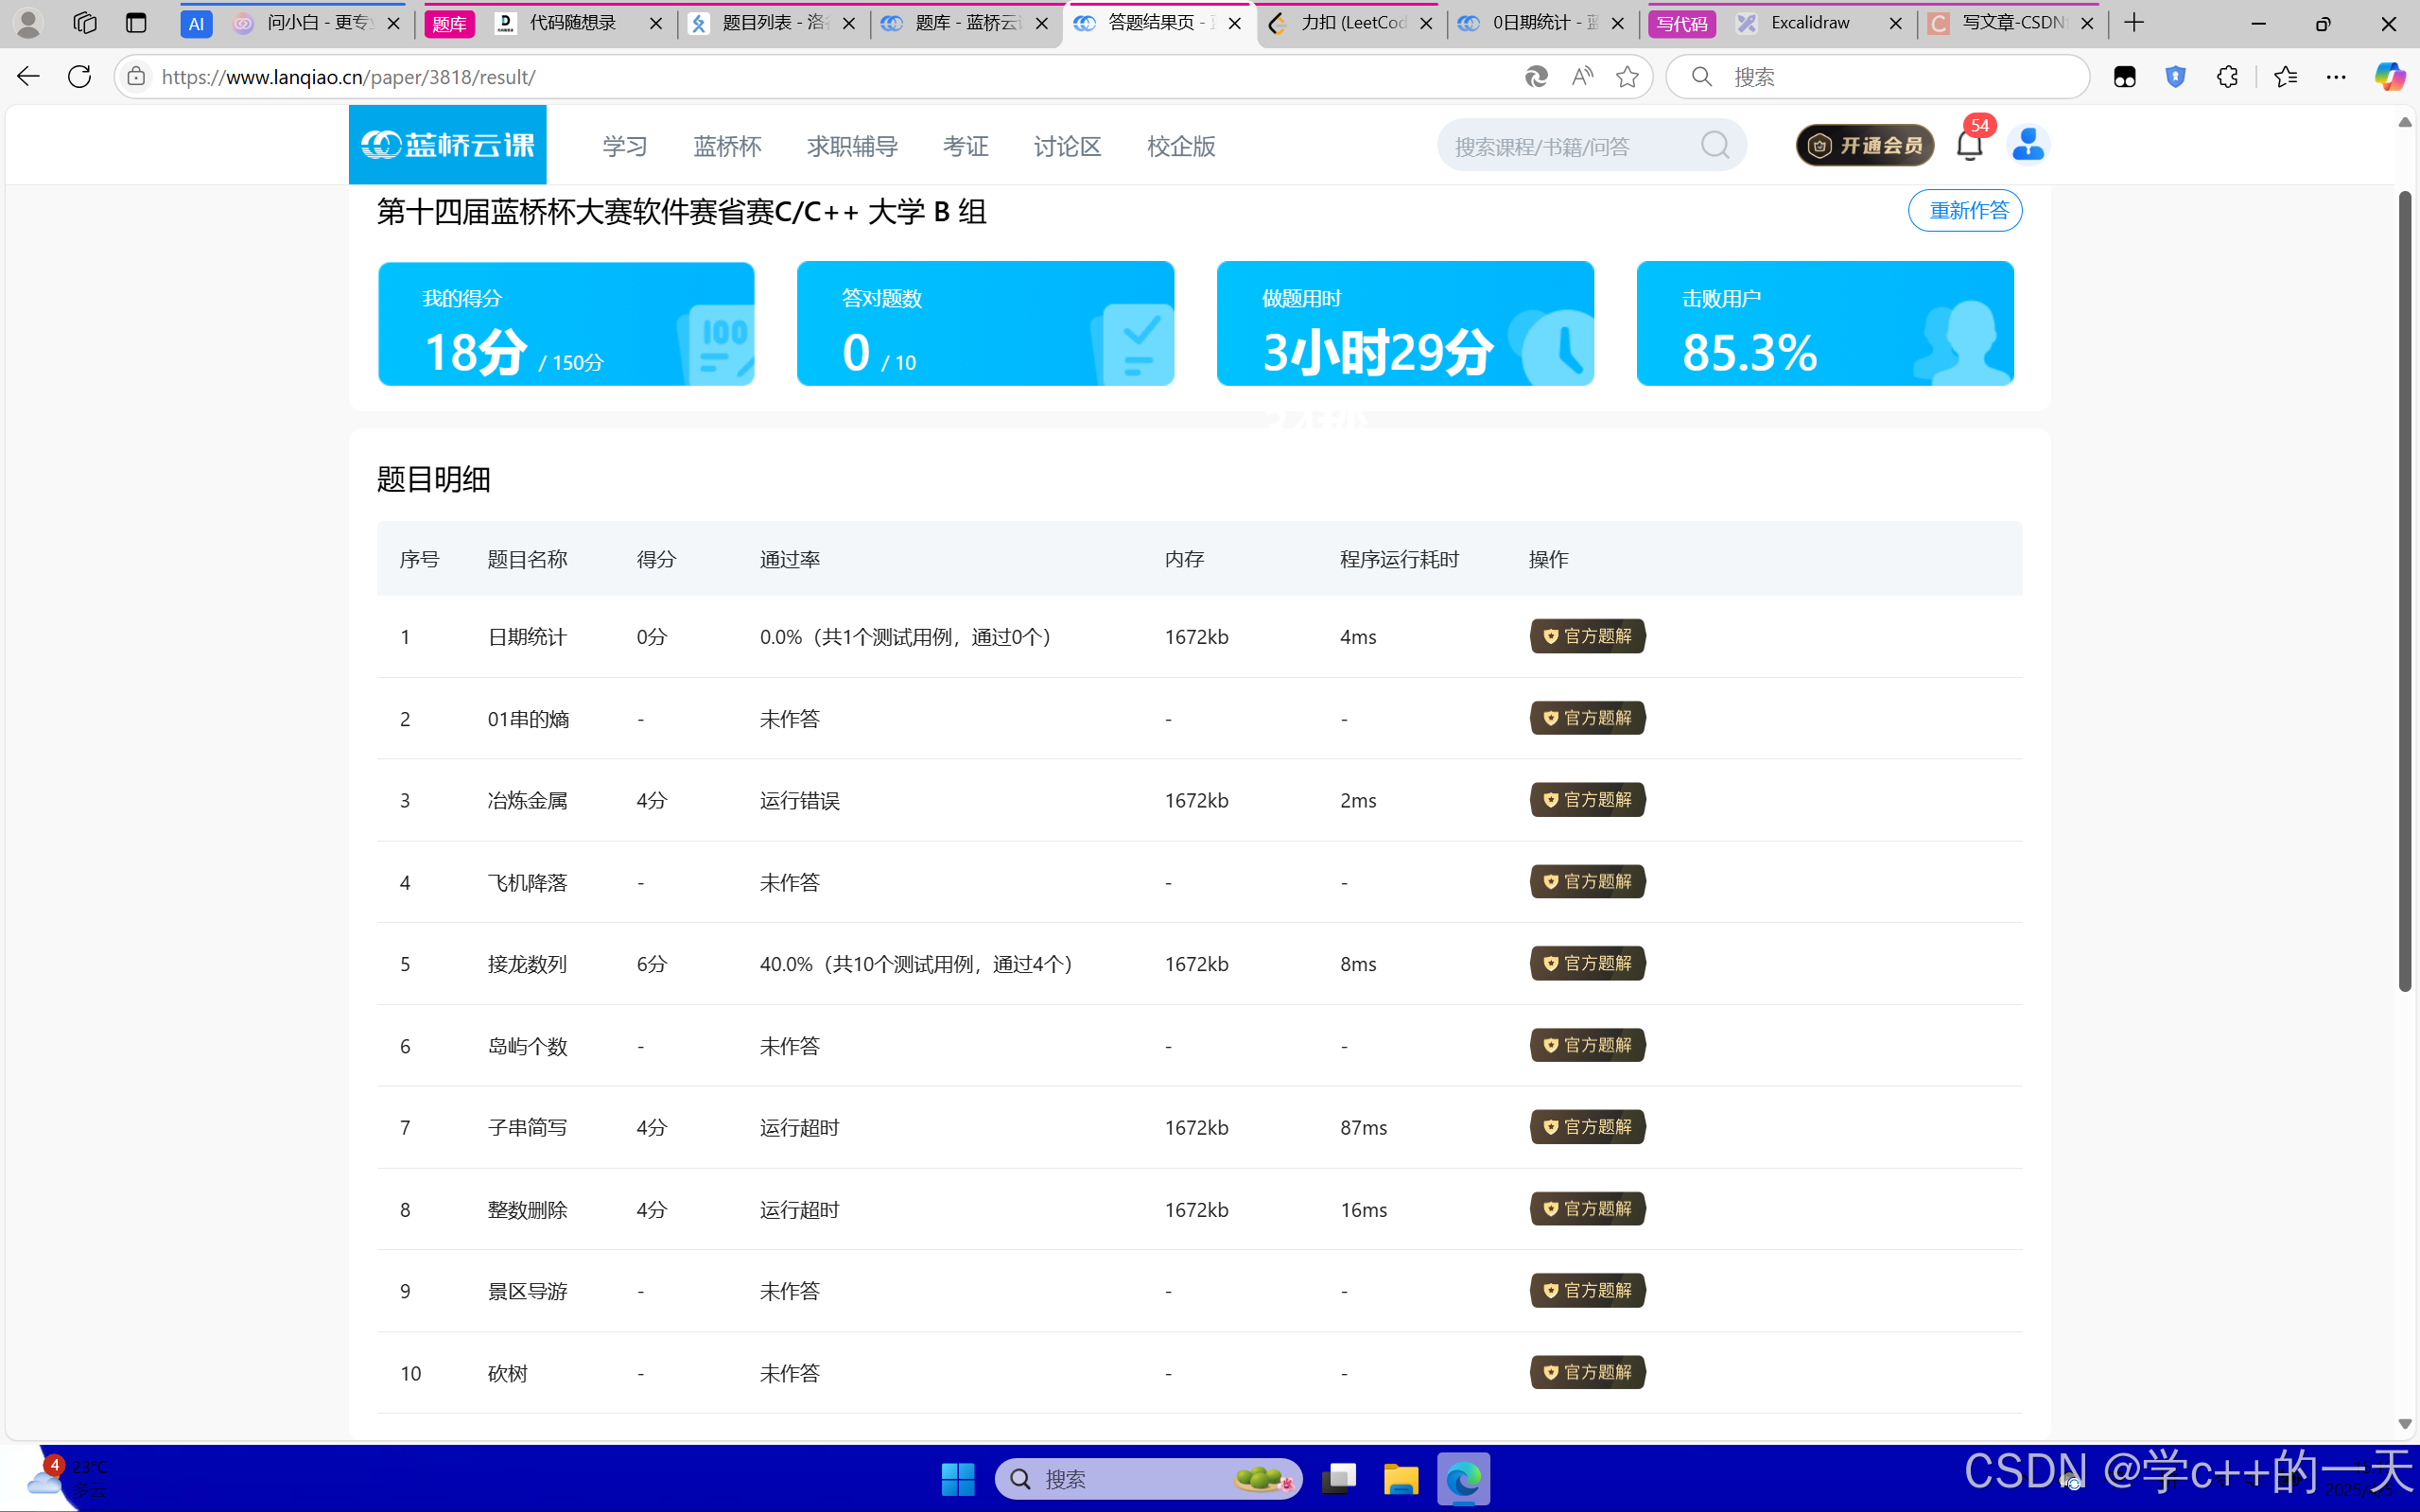Image resolution: width=2420 pixels, height=1512 pixels.
Task: Switch to the Excalidraw browser tab
Action: tap(1810, 23)
